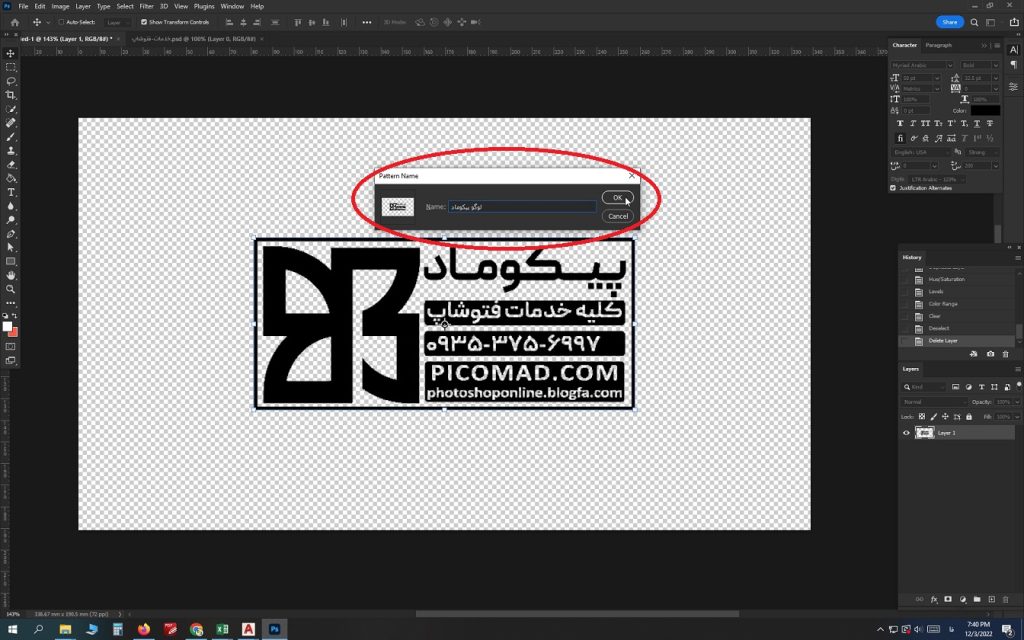
Task: Open the File menu
Action: point(24,6)
